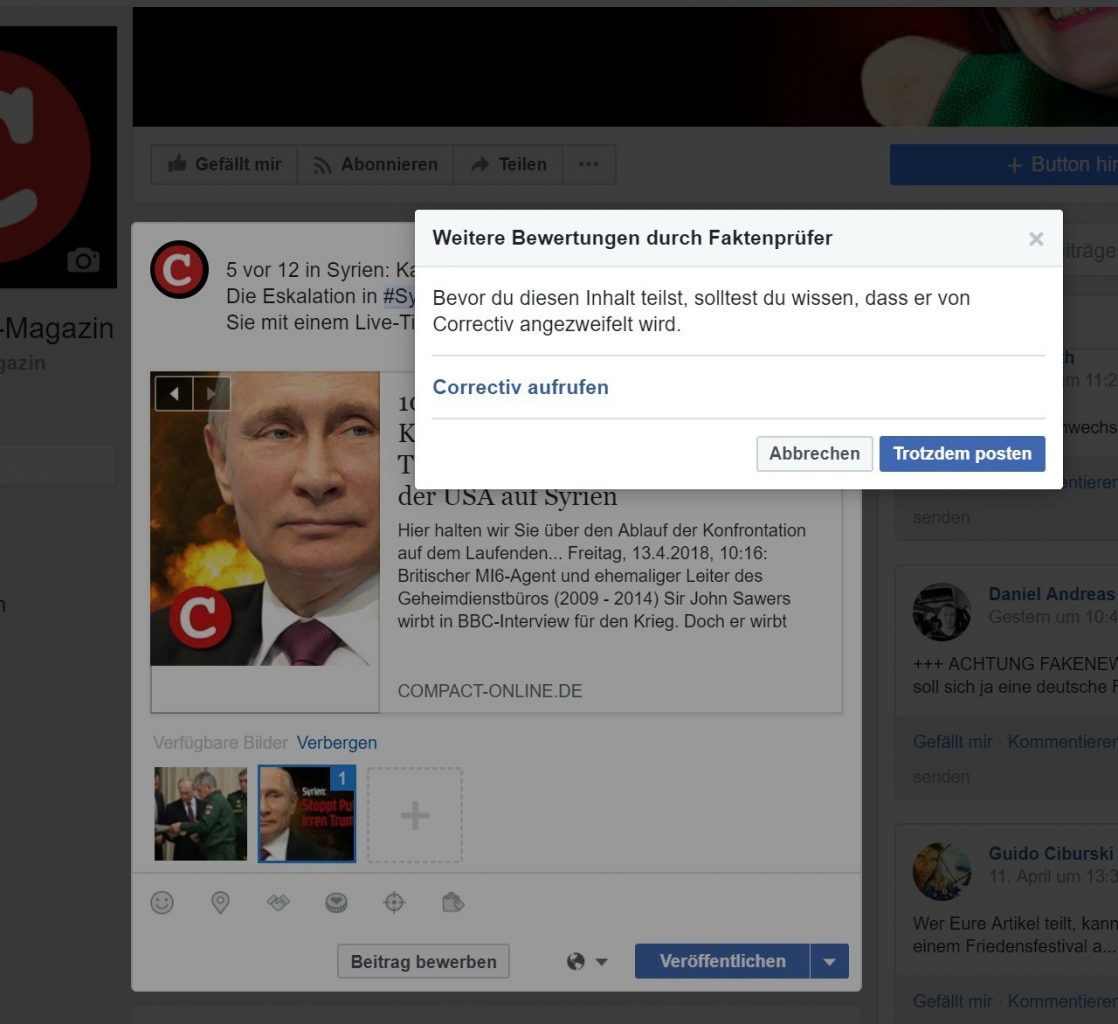Expand the dropdown arrow beside Veröffentlichen

pos(829,961)
